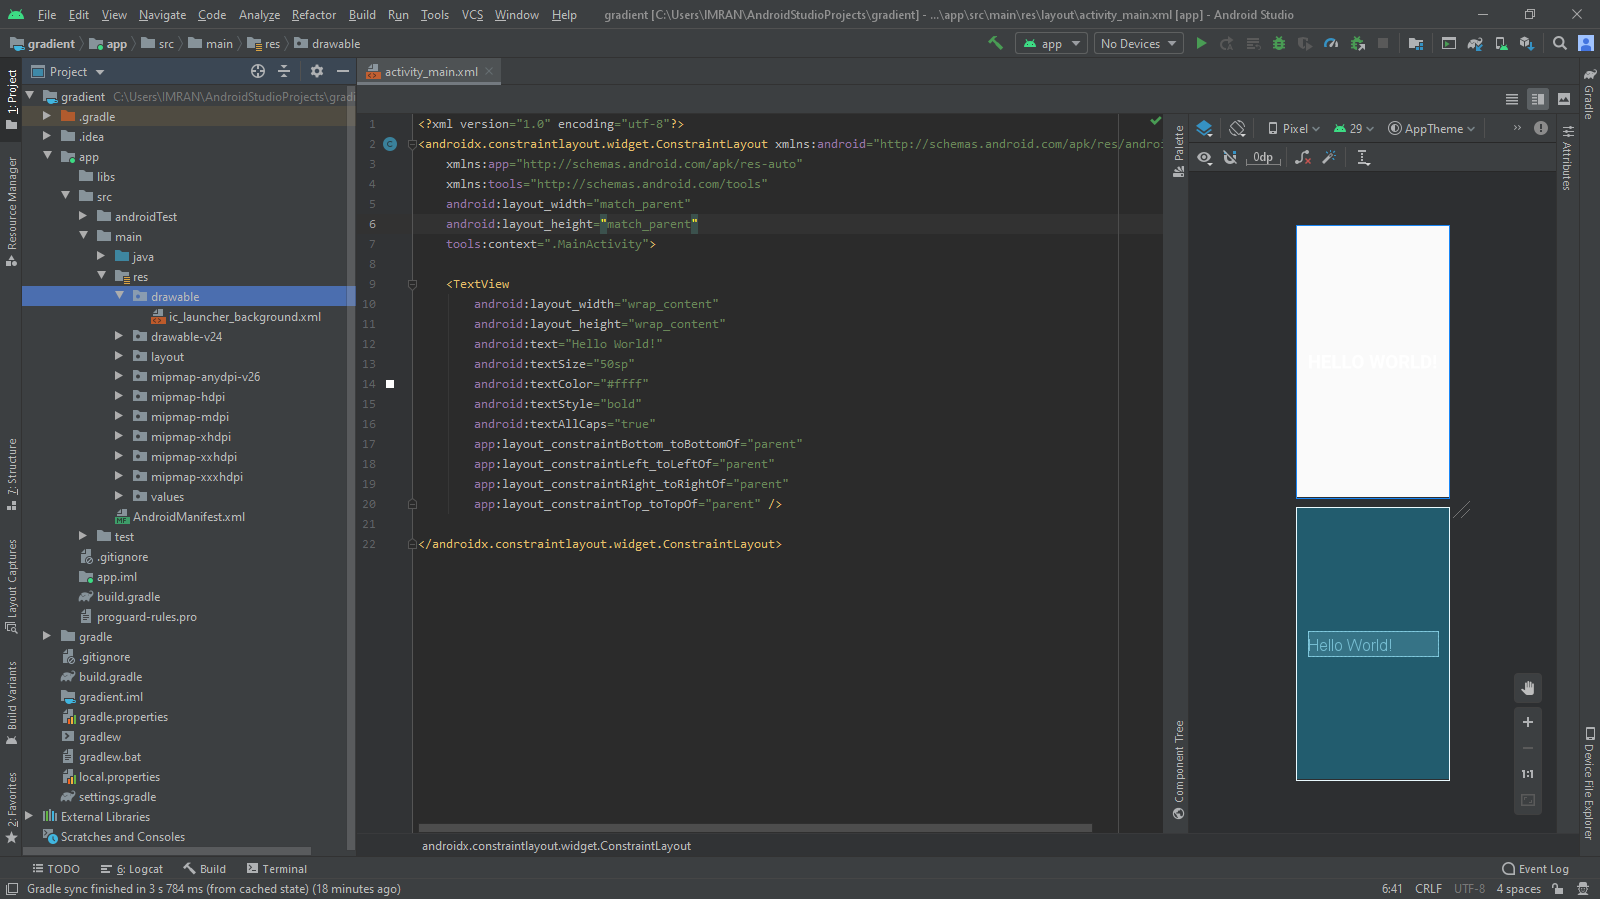Collapse all in Project panel icon
This screenshot has width=1600, height=899.
pyautogui.click(x=284, y=71)
